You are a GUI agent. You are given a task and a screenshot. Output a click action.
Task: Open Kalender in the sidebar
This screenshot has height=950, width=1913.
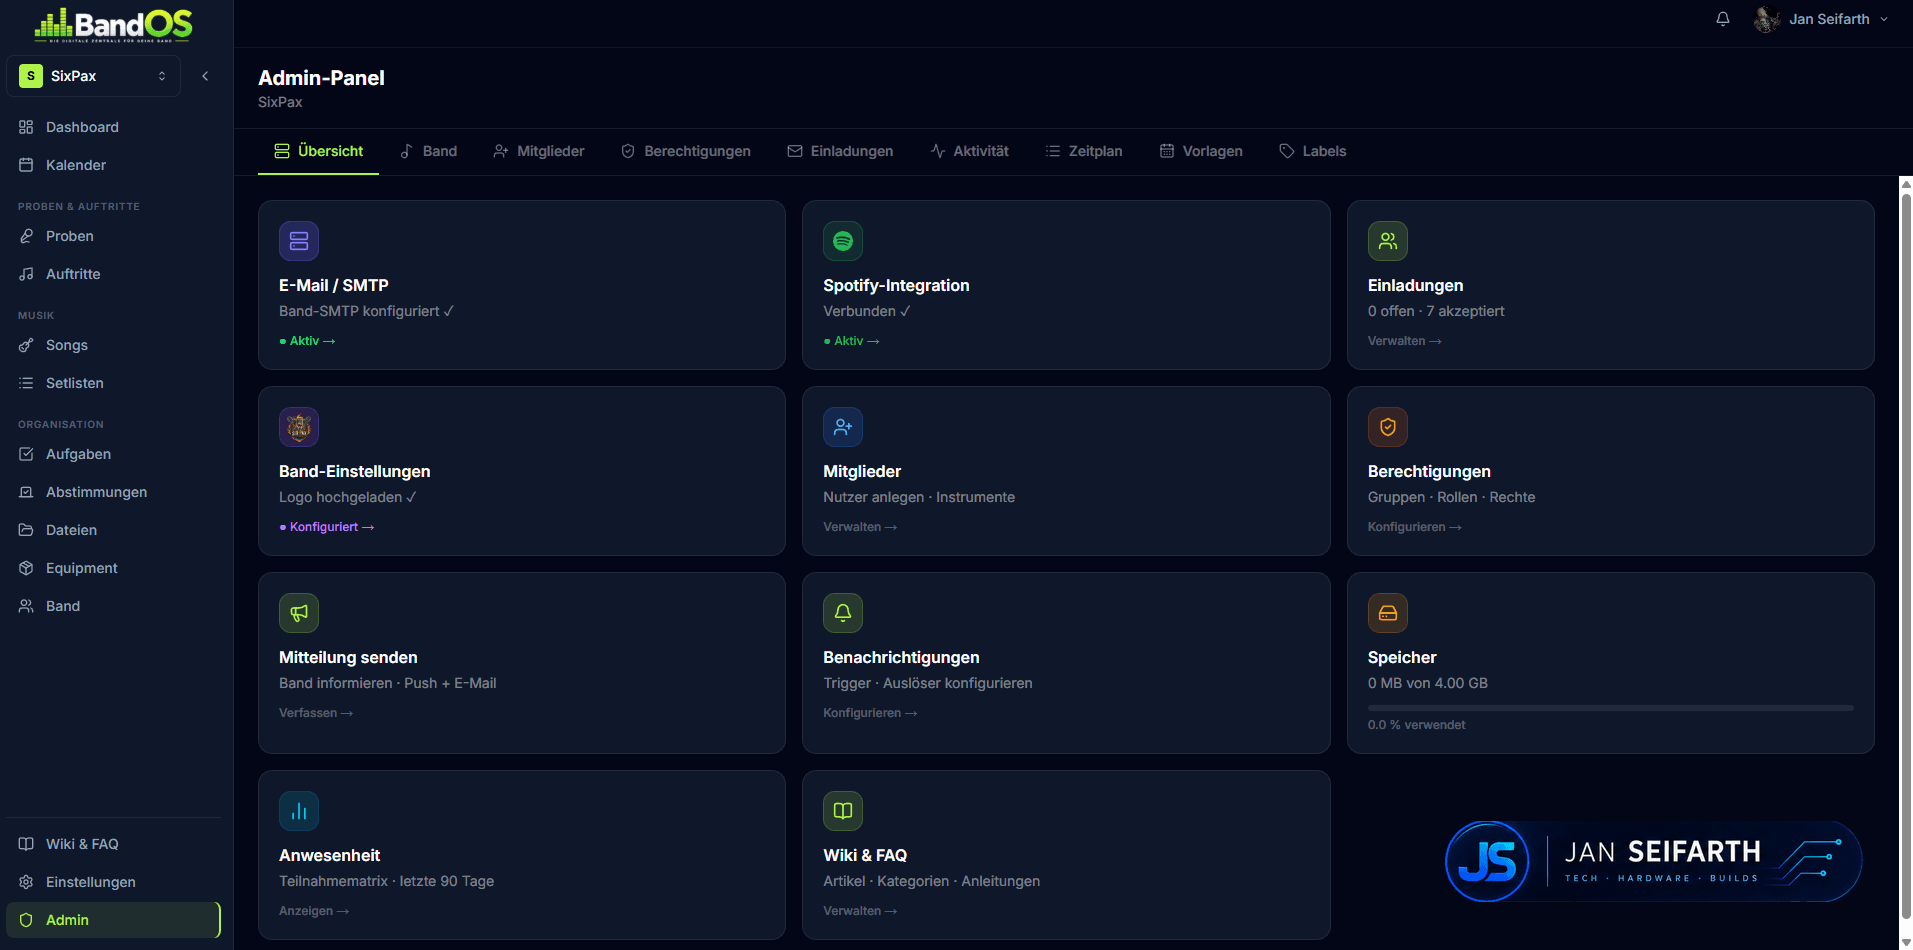pyautogui.click(x=114, y=165)
